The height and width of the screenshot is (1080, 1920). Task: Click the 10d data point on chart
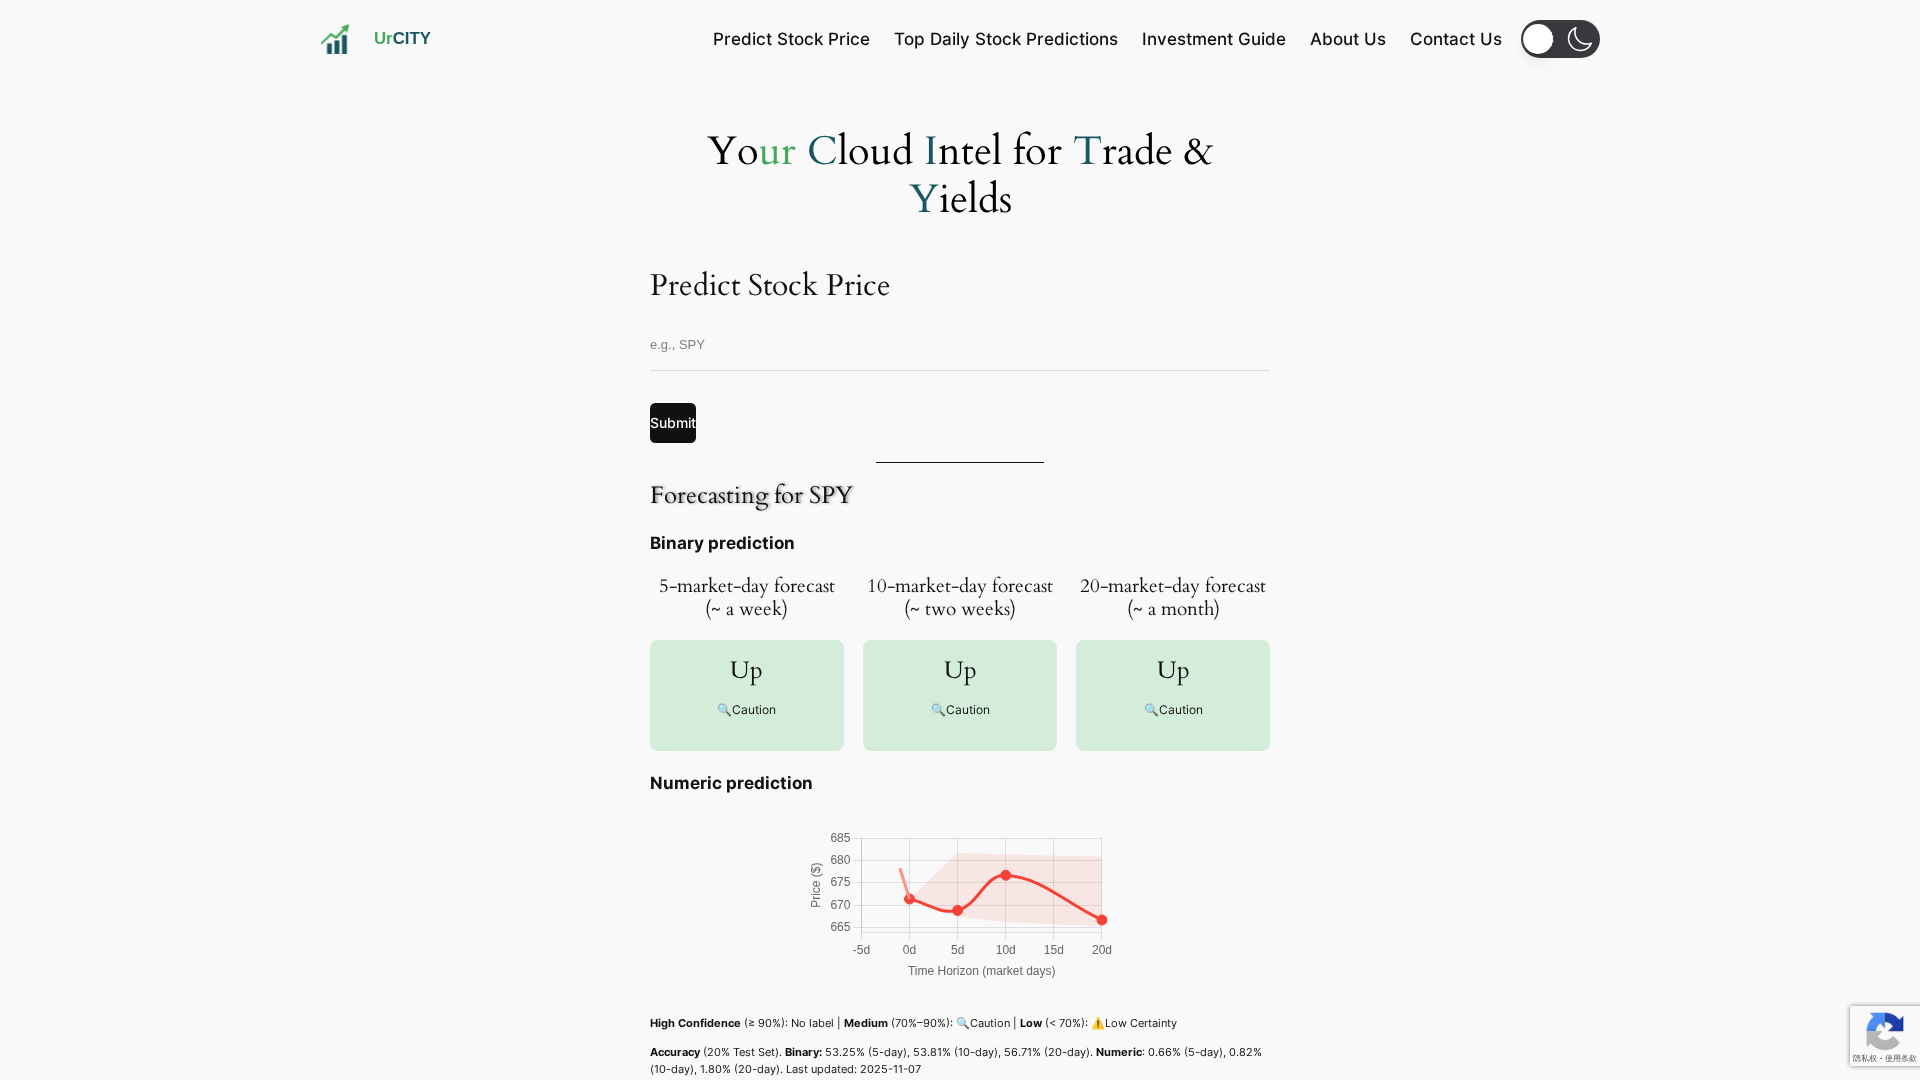[x=1006, y=875]
